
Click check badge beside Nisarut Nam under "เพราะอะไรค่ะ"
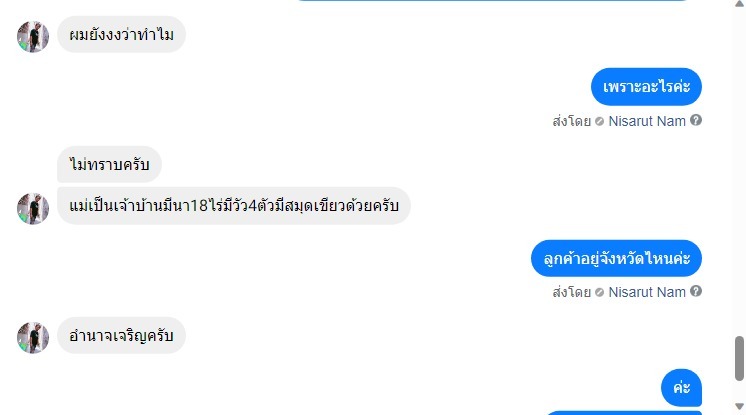(x=599, y=121)
